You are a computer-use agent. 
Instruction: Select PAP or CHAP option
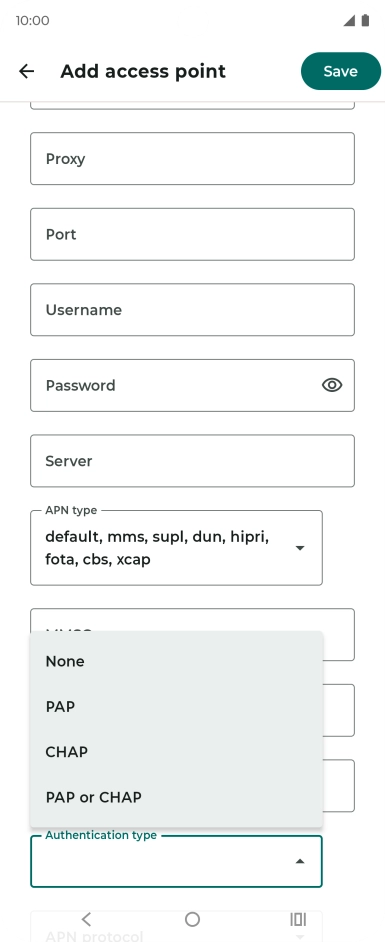[177, 797]
